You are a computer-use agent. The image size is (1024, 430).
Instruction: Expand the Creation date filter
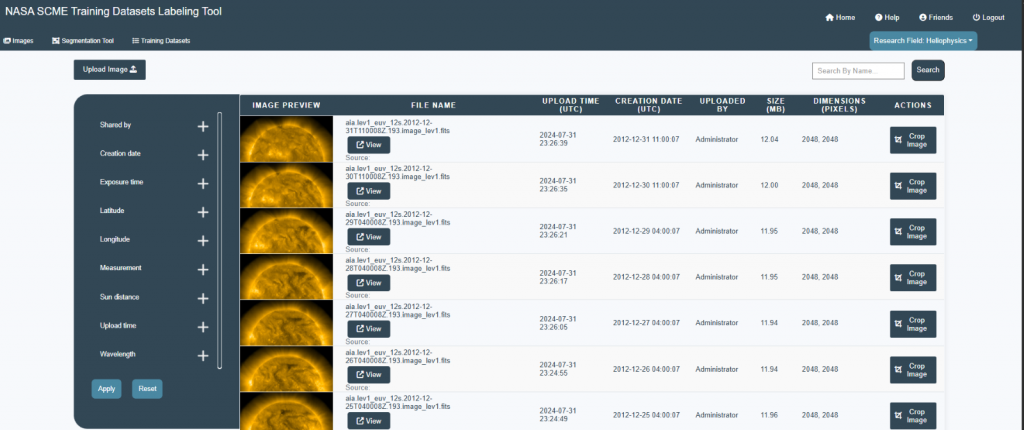click(203, 155)
